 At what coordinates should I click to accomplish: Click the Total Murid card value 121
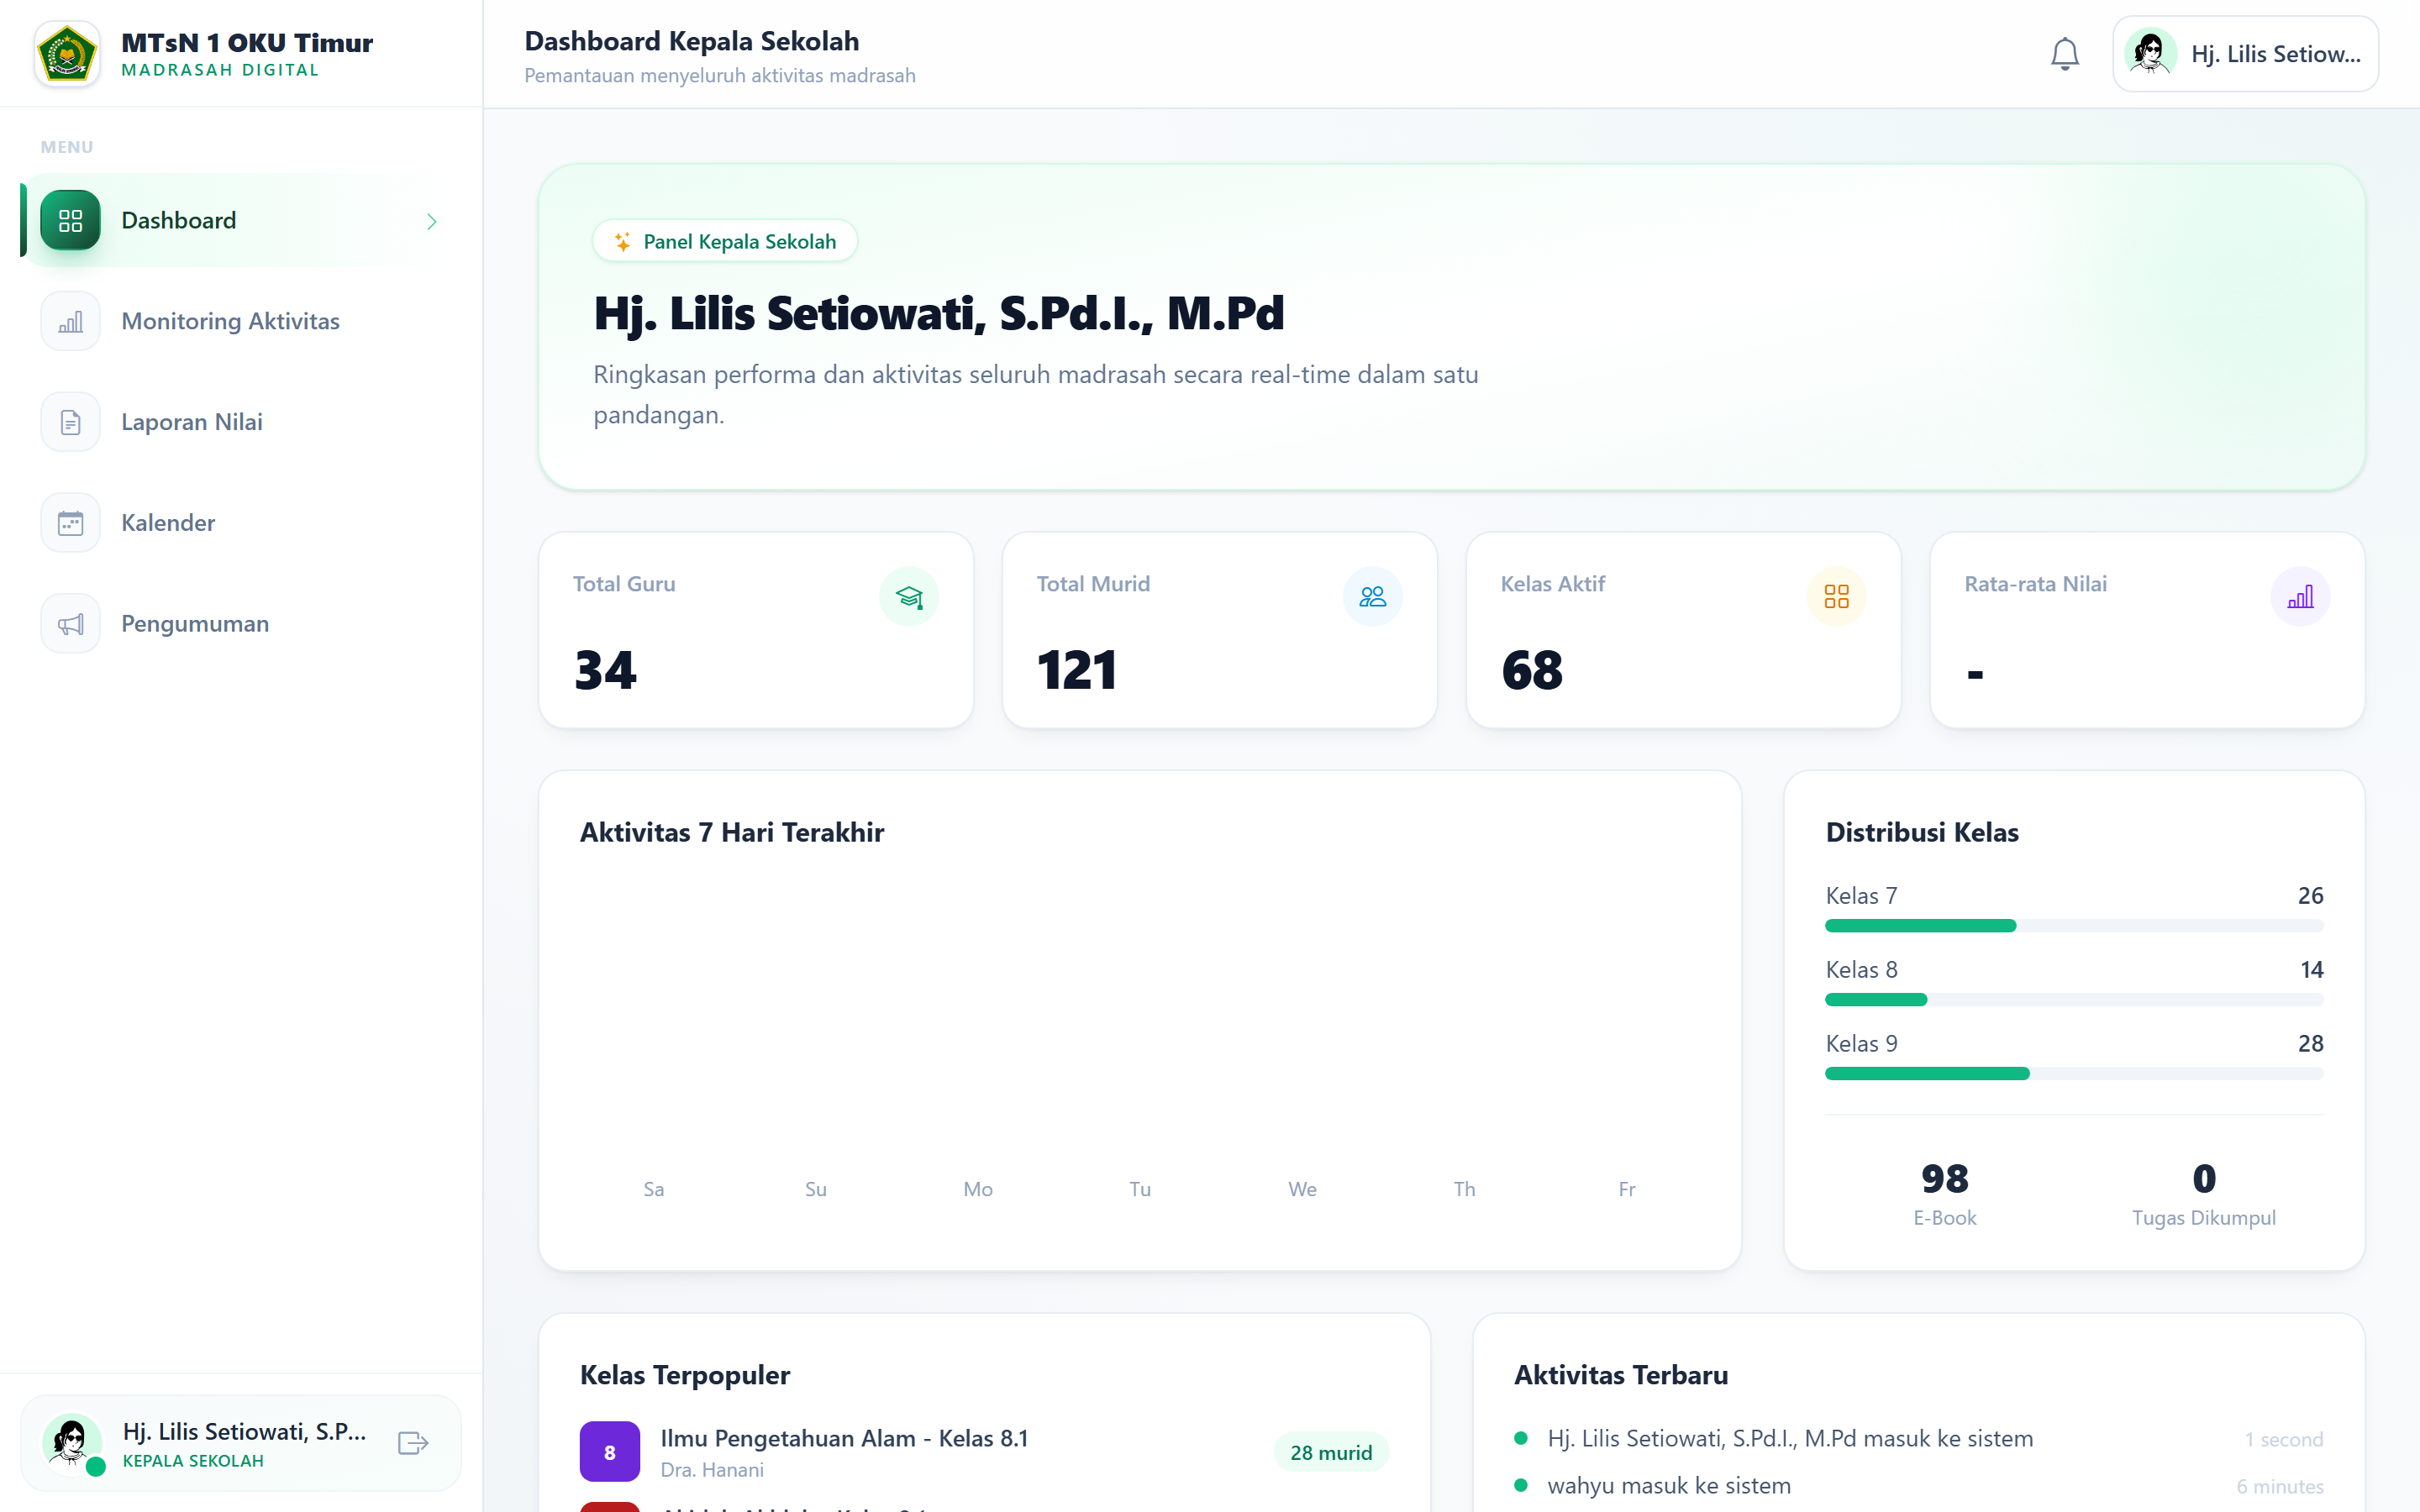coord(1077,670)
